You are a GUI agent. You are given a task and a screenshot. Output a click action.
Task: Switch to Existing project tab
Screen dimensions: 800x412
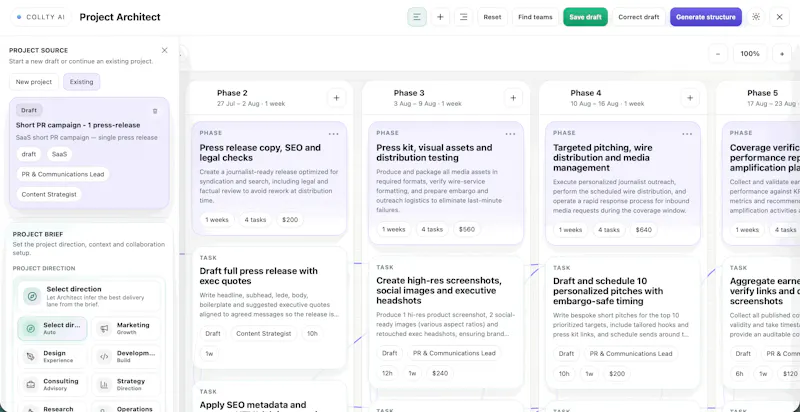[x=82, y=82]
